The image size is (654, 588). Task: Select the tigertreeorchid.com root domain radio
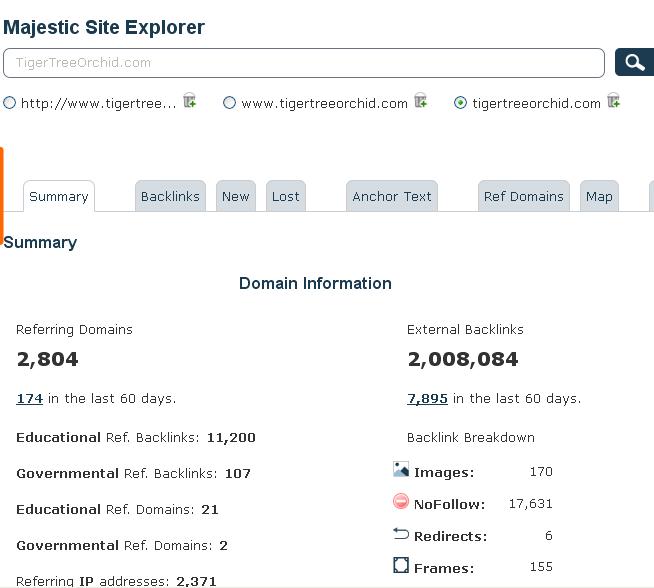[x=460, y=103]
